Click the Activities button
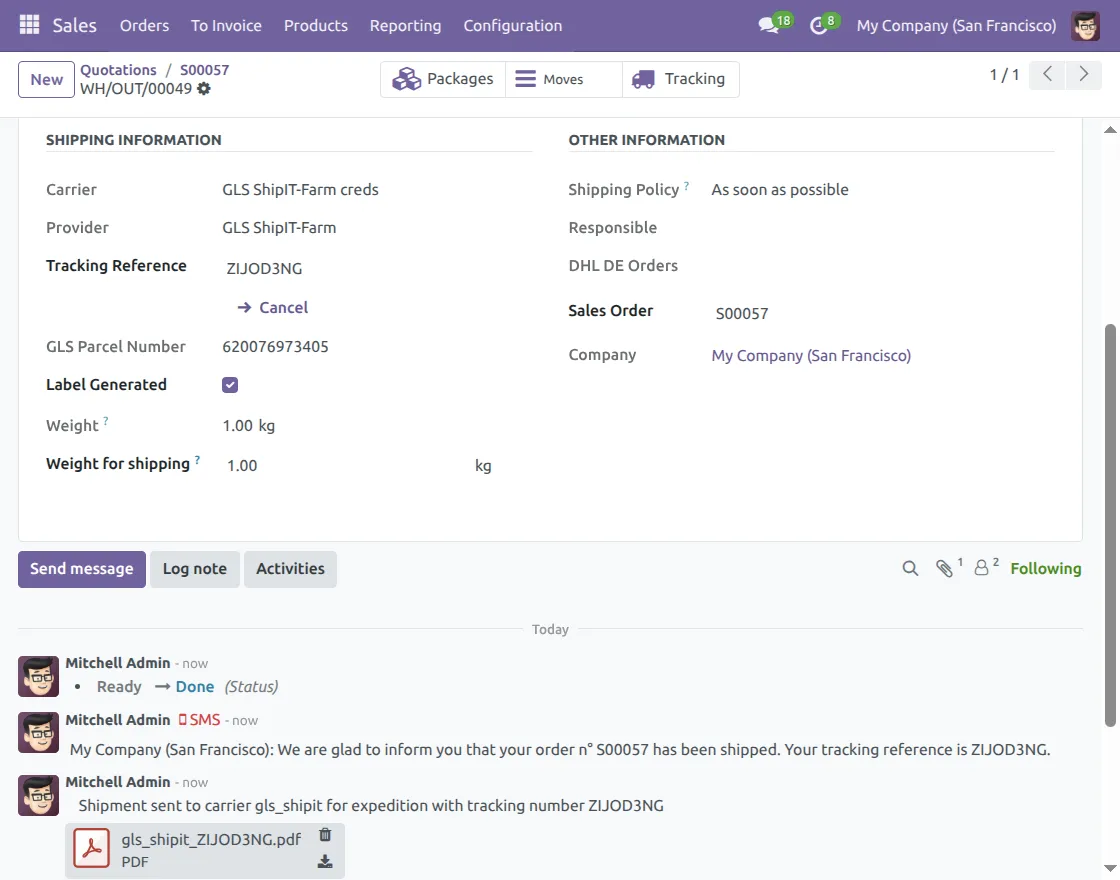The height and width of the screenshot is (880, 1120). click(290, 569)
